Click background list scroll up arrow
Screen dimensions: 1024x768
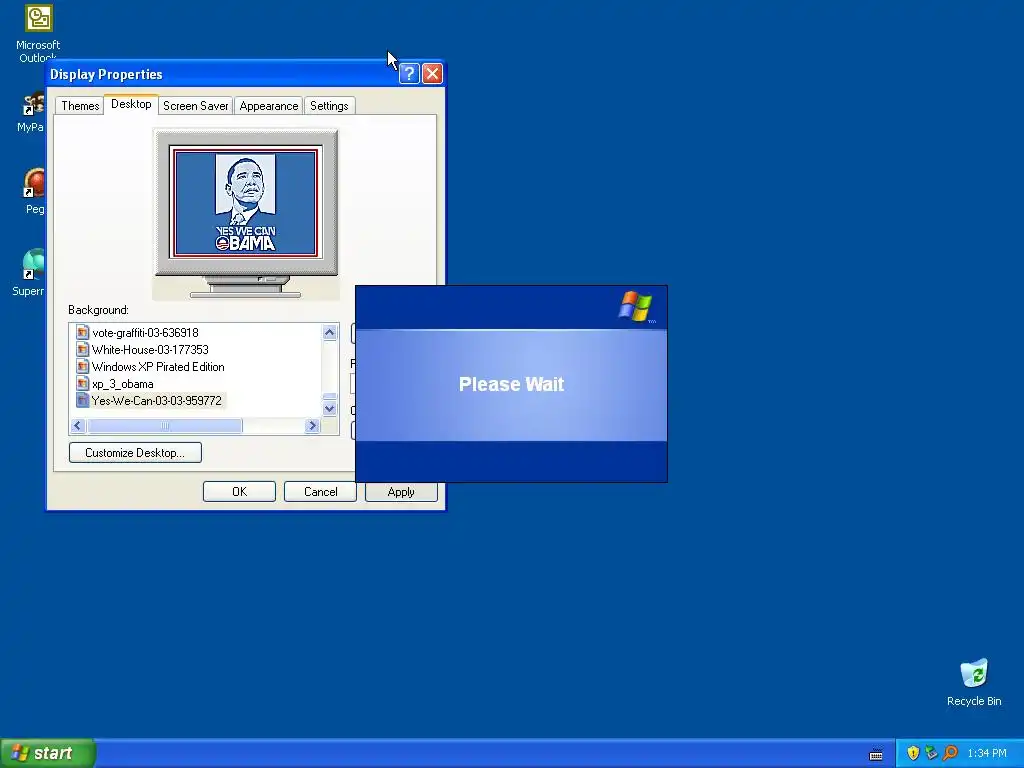coord(330,332)
